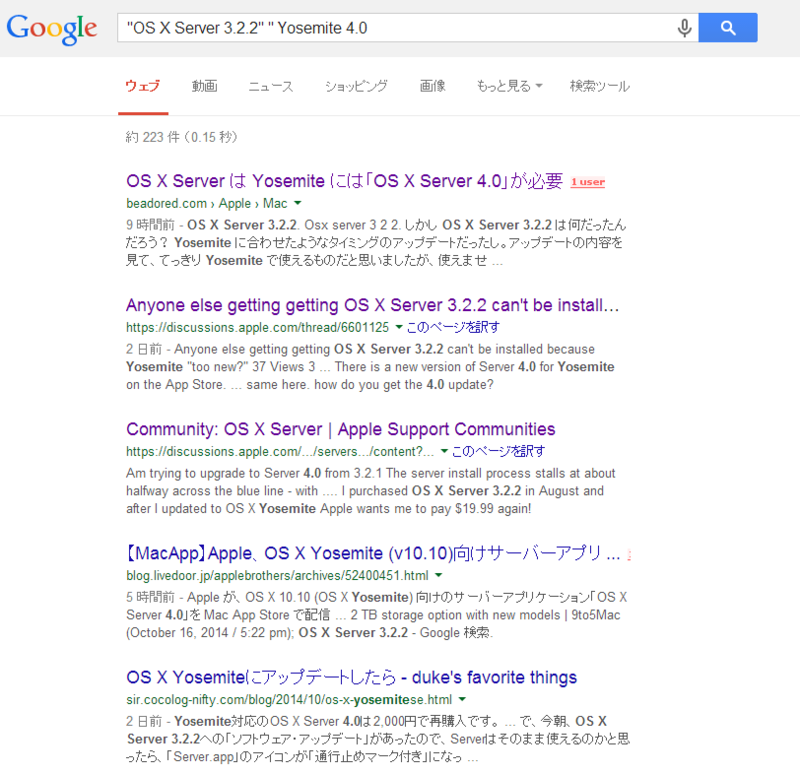Open dropdown arrow beside sir.cocolog-nifty.com URL
The height and width of the screenshot is (774, 800).
tap(462, 699)
